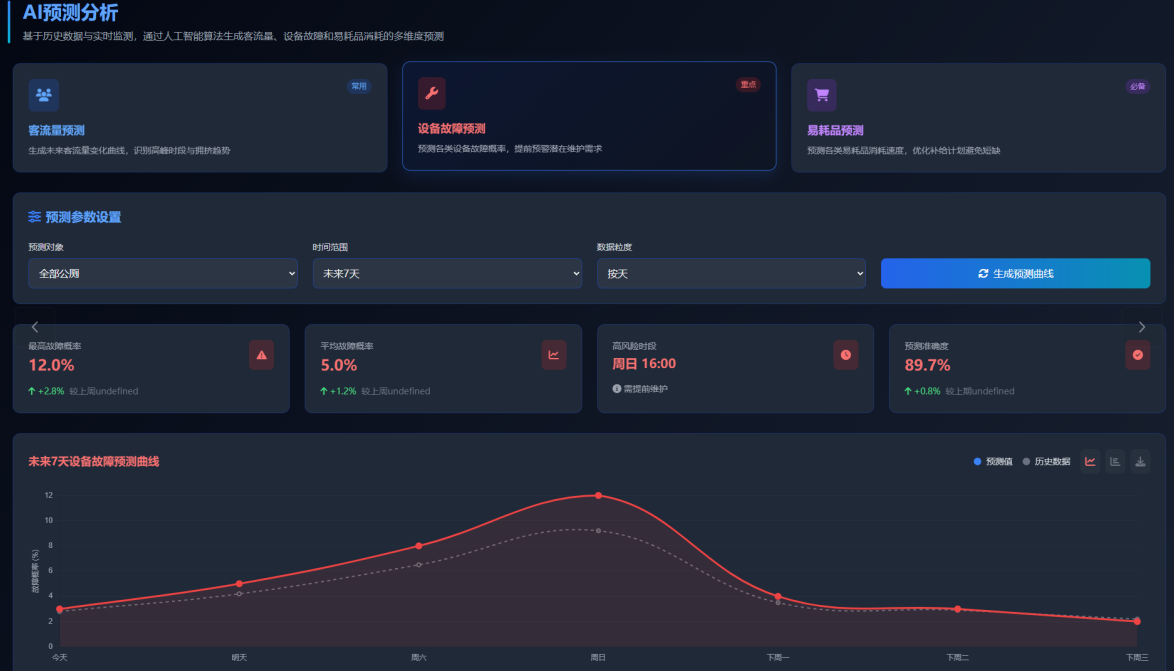Open the 时间范围 dropdown showing 未来7天
The width and height of the screenshot is (1174, 671).
pyautogui.click(x=447, y=273)
